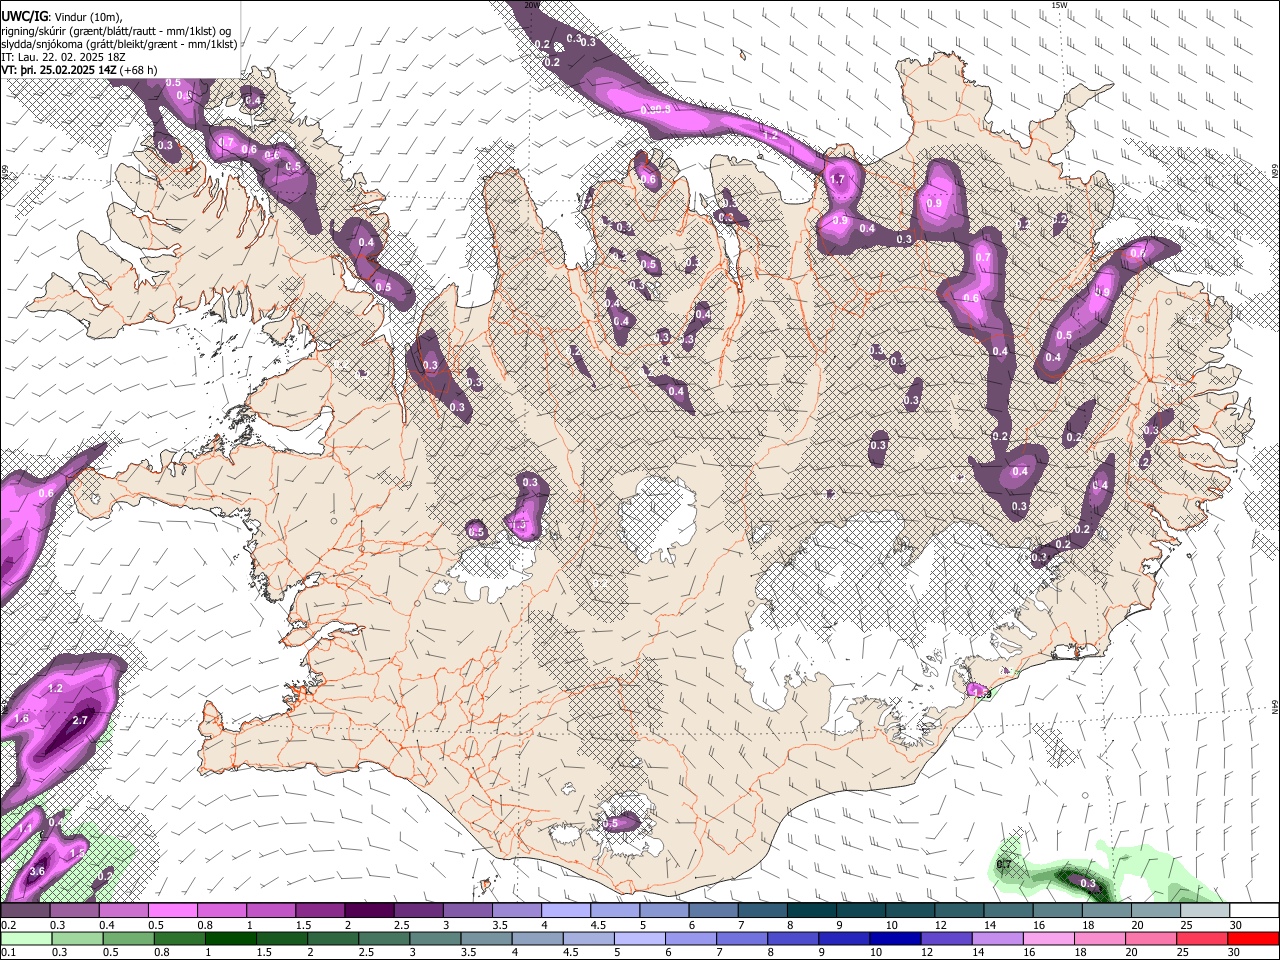Click the "UWC/IG" title in the header box
1280x960 pixels.
pos(24,16)
